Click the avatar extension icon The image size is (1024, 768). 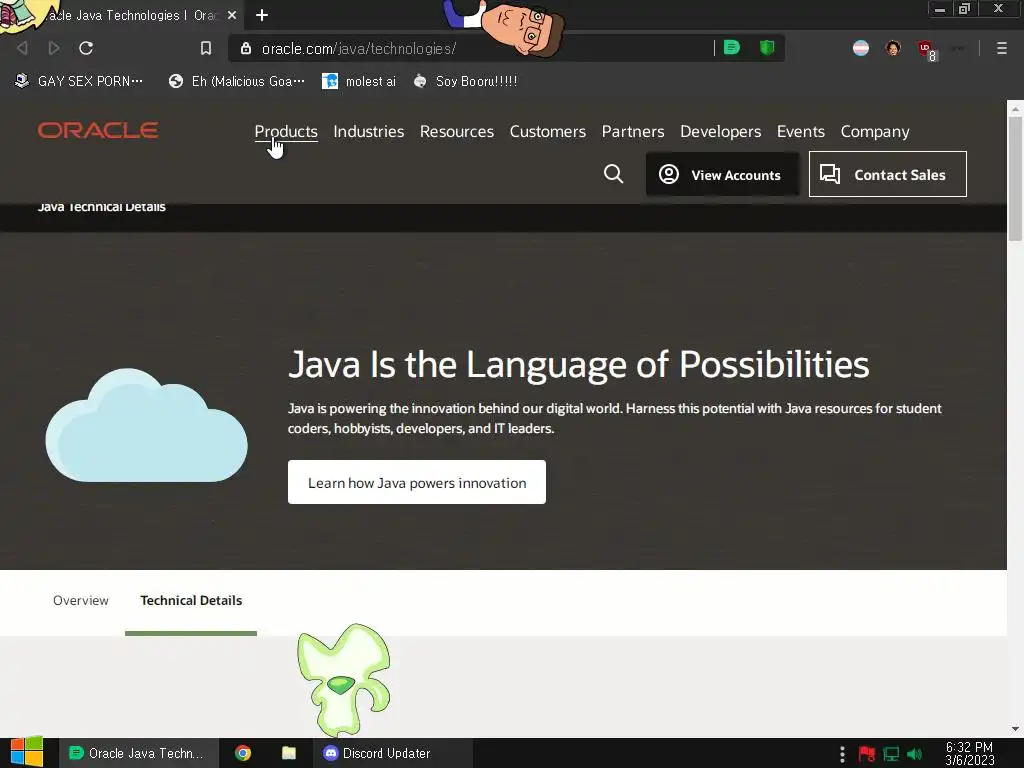coord(893,48)
